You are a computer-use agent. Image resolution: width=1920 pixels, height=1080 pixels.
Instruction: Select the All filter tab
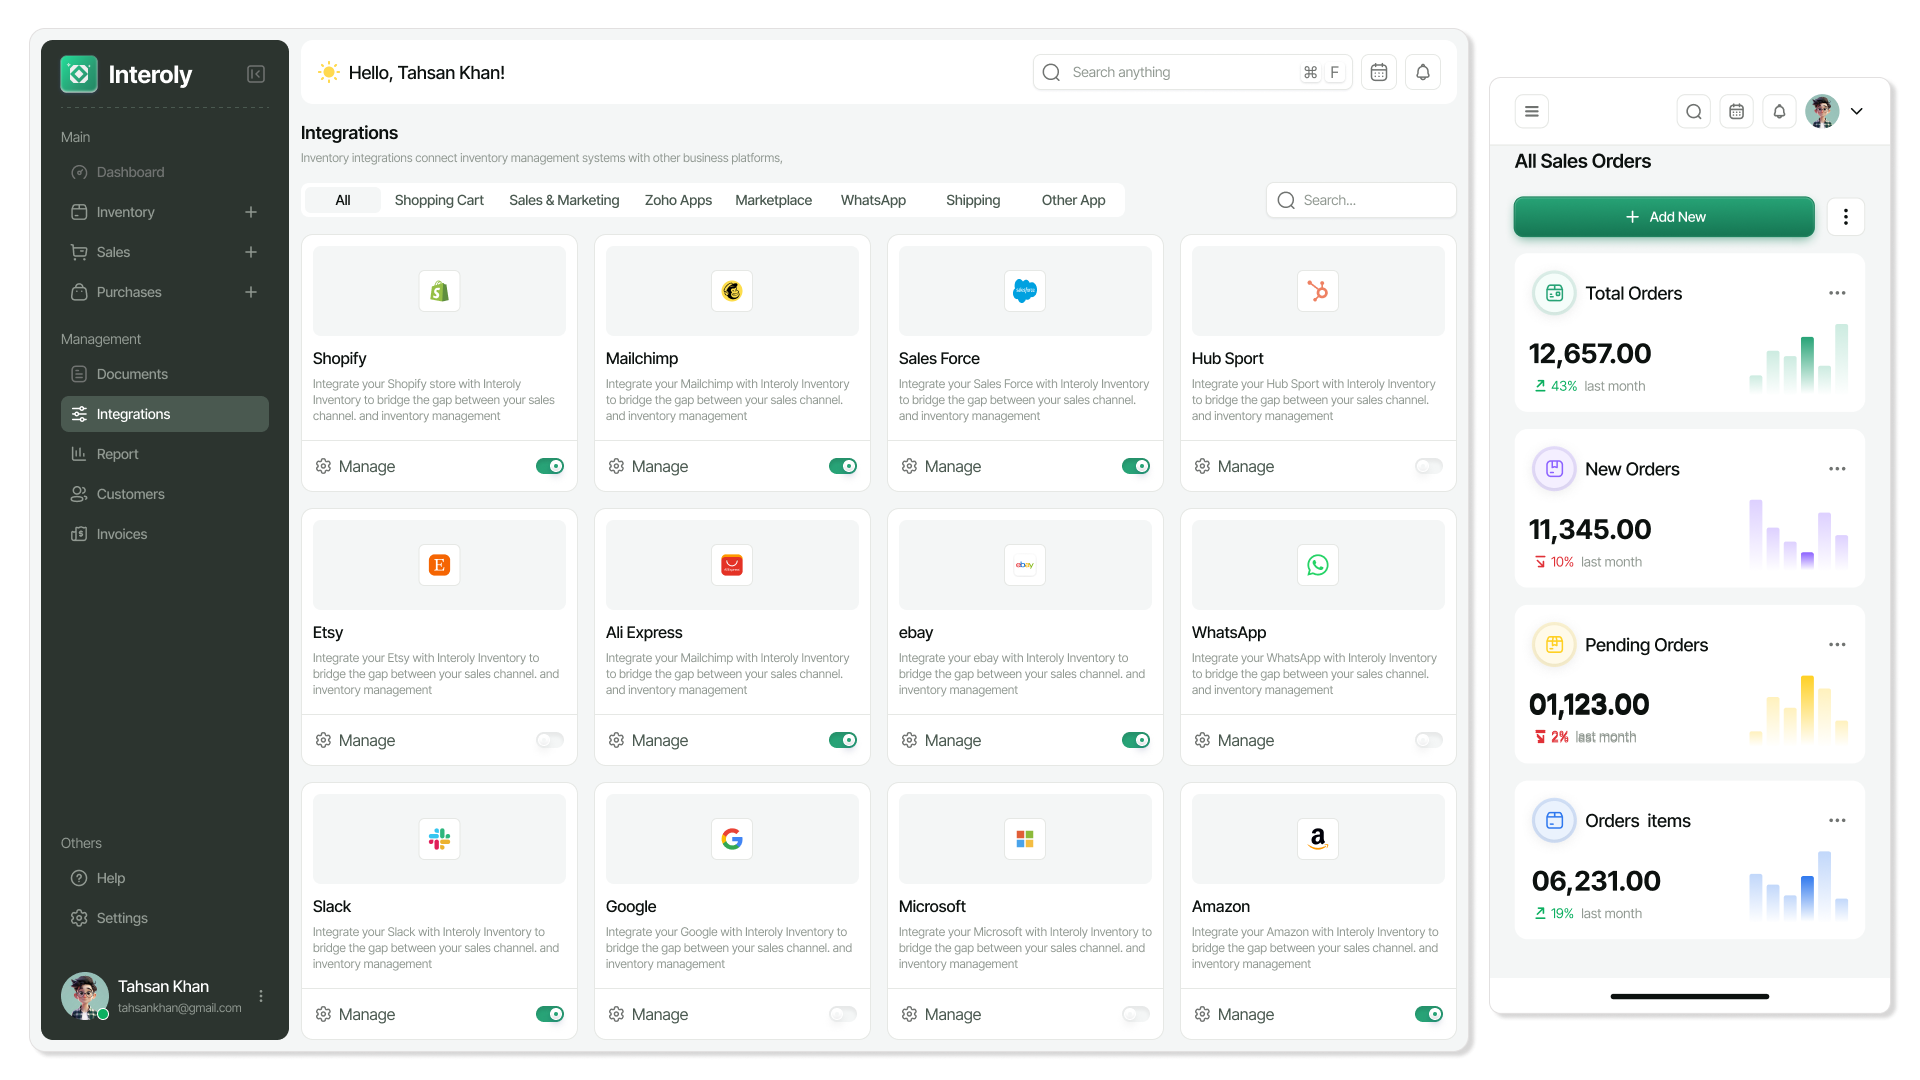pos(343,200)
